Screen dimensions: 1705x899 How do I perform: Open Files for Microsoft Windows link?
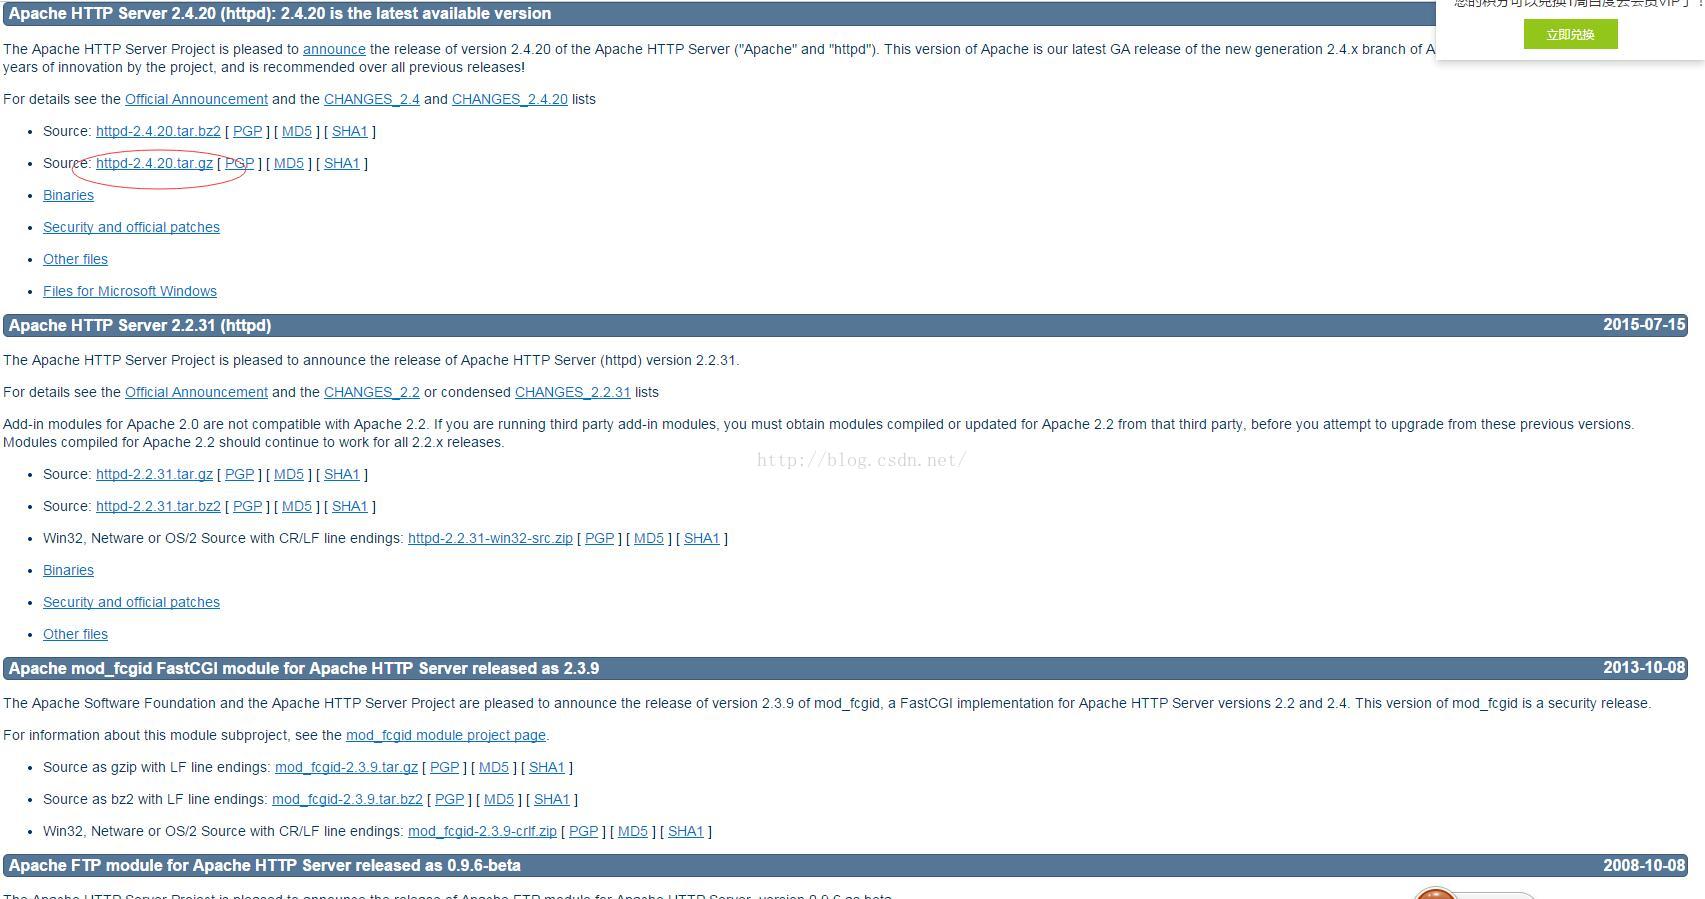pyautogui.click(x=130, y=291)
